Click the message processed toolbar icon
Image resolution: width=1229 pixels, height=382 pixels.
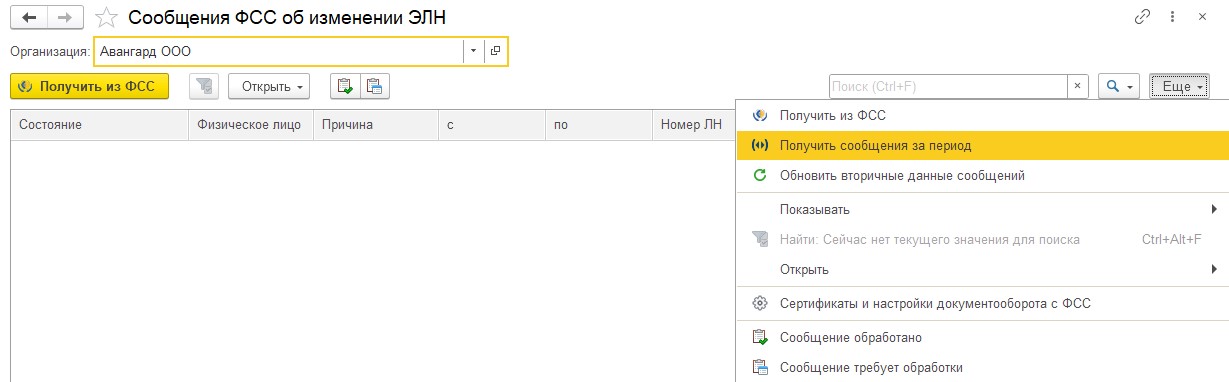pyautogui.click(x=345, y=86)
